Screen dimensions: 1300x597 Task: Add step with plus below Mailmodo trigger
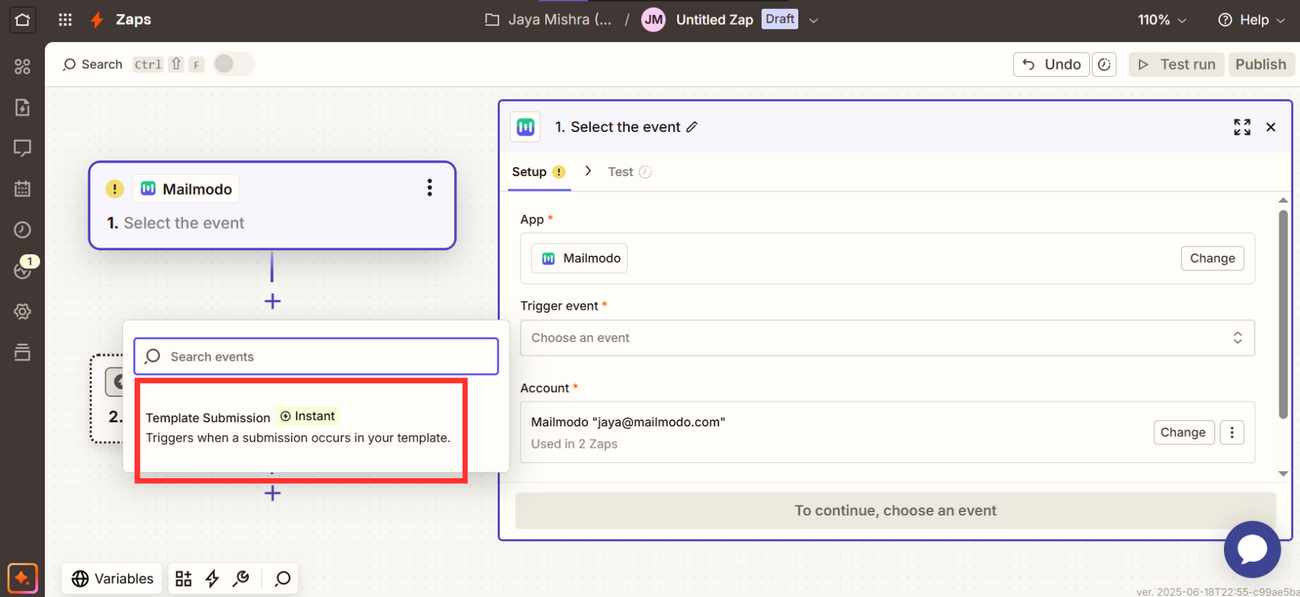click(x=272, y=301)
